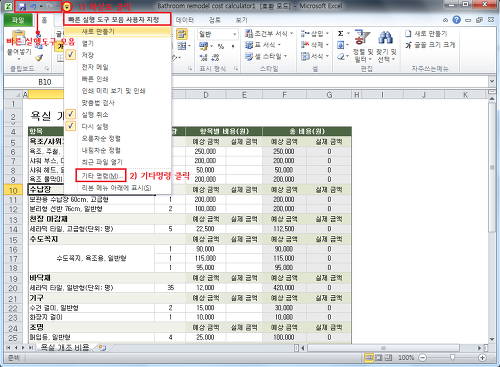Viewport: 500px width, 367px height.
Task: Select the Format Painter brush icon
Action: coord(39,58)
